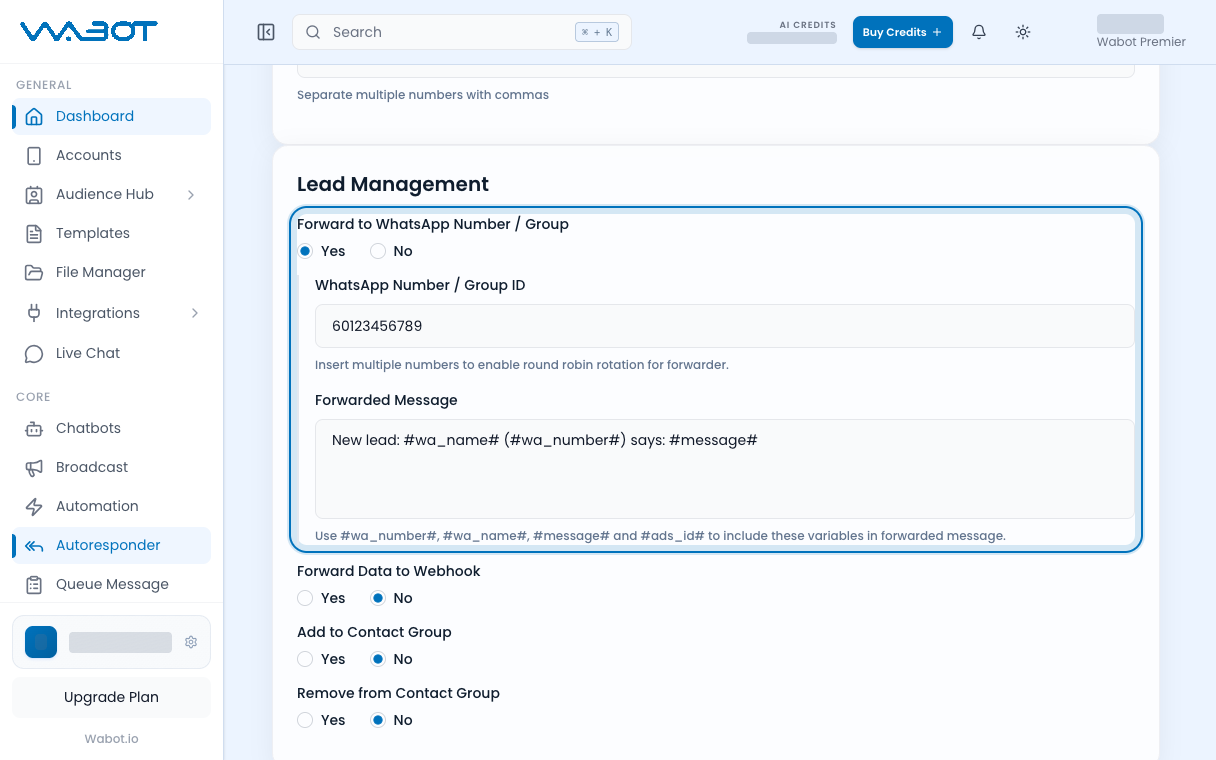Click the Autoresponder reply arrows icon
Screen dimensions: 1216x760
[x=34, y=545]
